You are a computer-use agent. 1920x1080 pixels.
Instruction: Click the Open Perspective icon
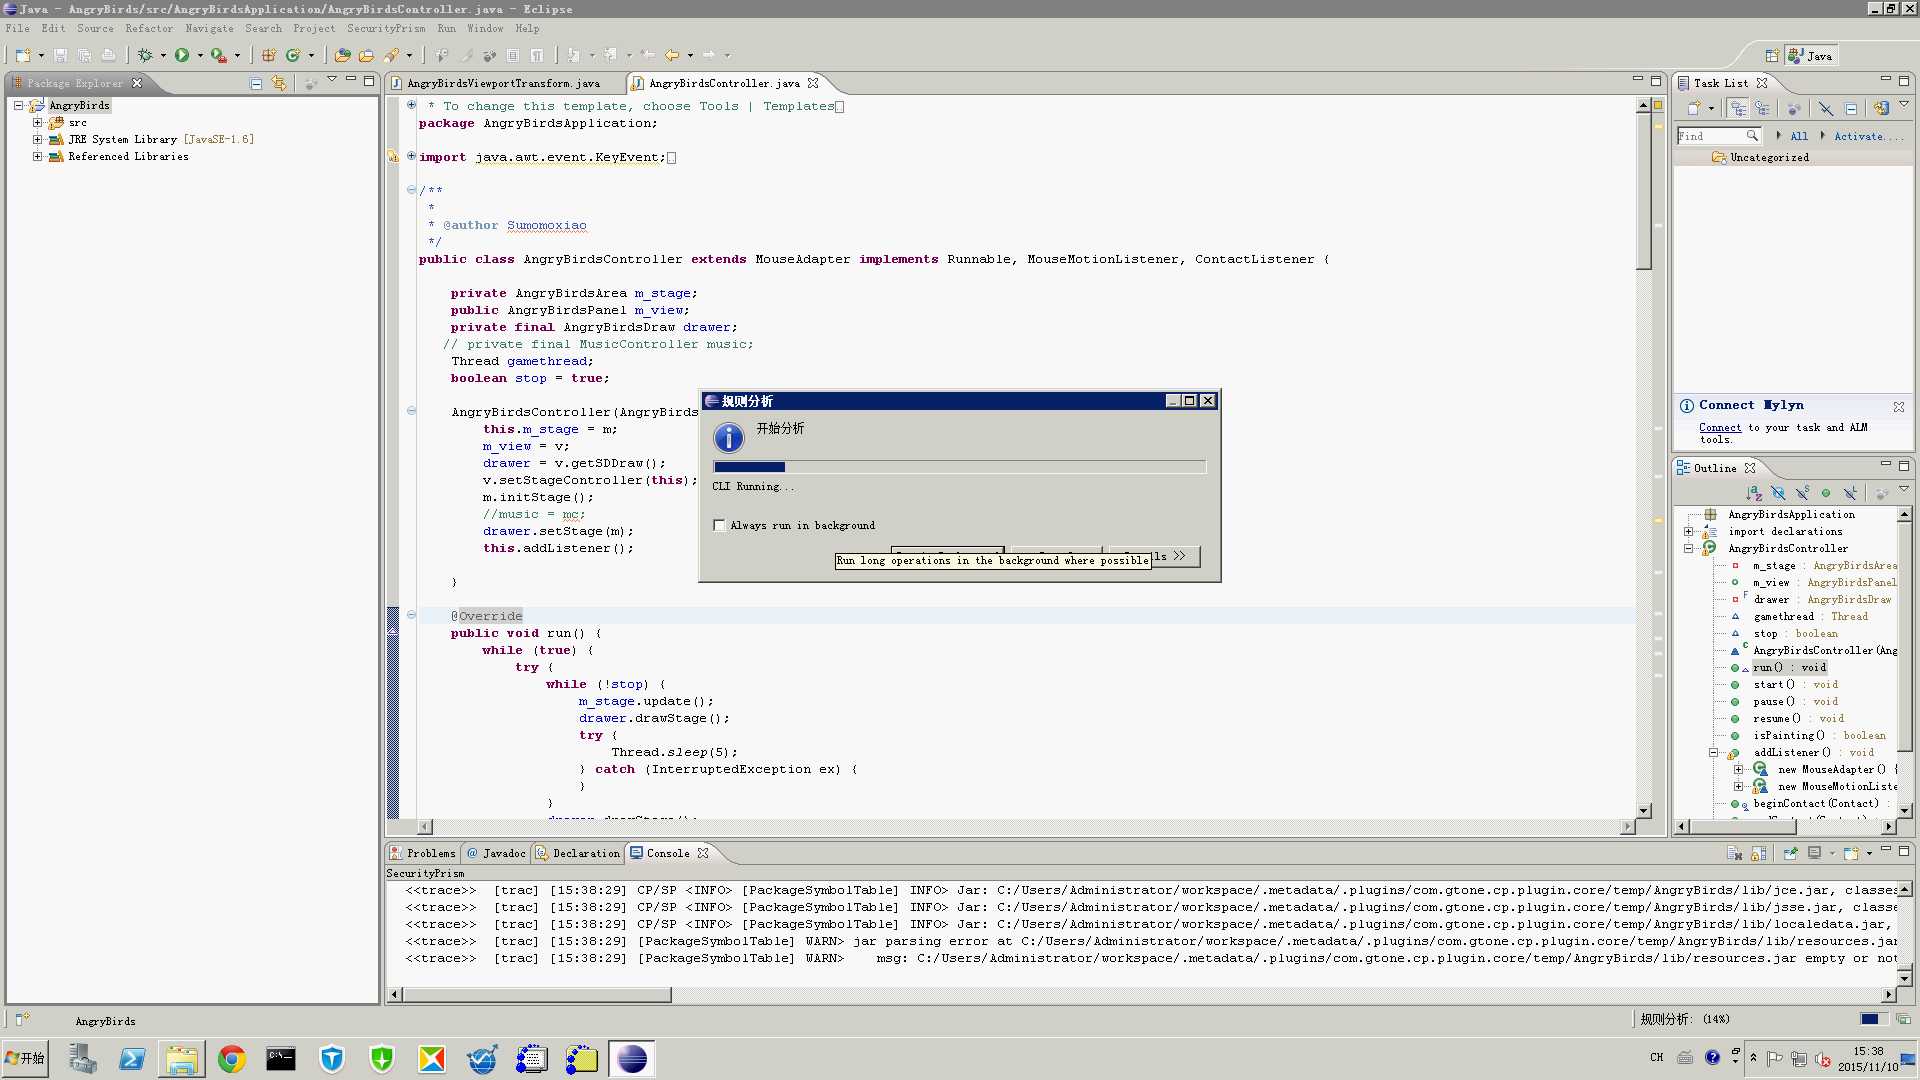coord(1771,56)
